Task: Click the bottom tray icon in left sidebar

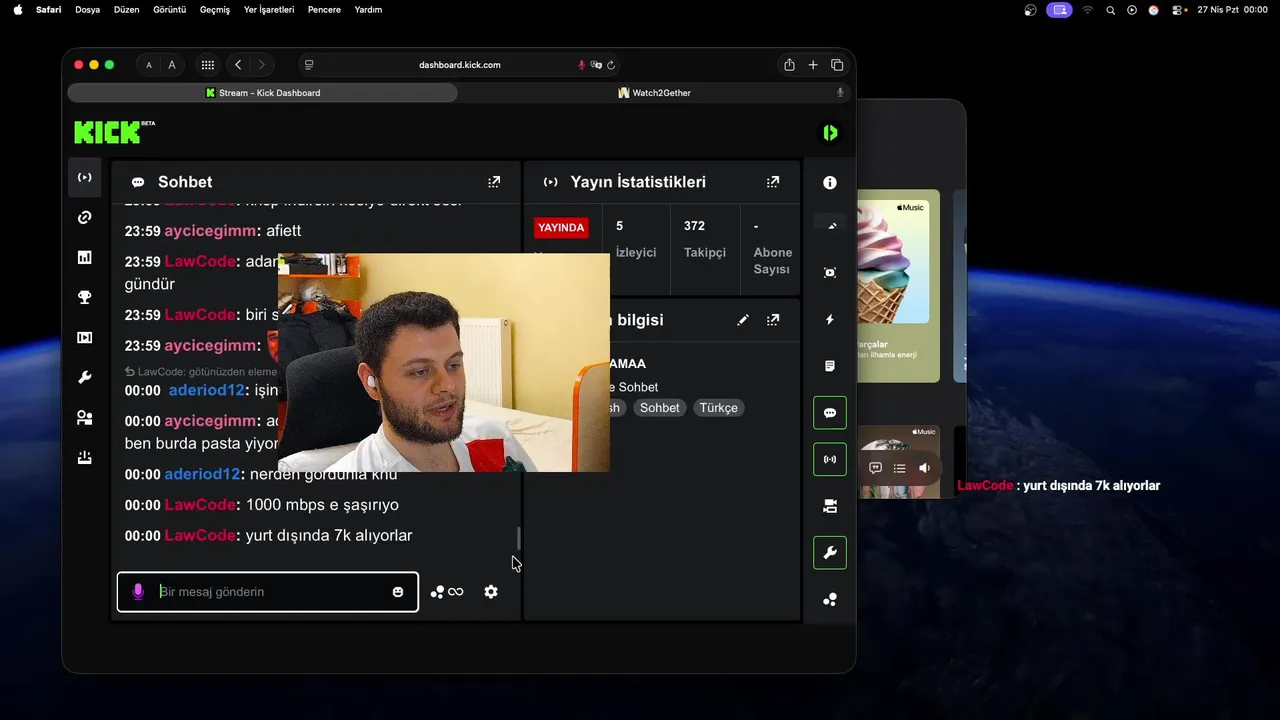Action: point(85,458)
